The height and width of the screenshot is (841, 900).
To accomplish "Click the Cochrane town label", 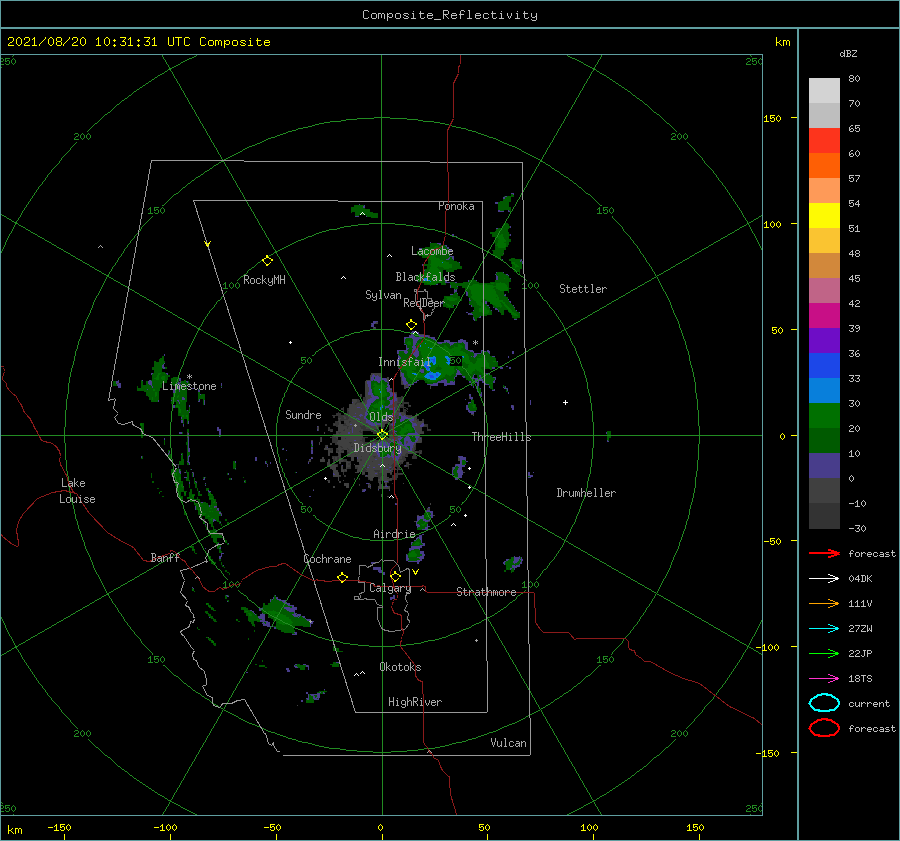I will point(327,559).
